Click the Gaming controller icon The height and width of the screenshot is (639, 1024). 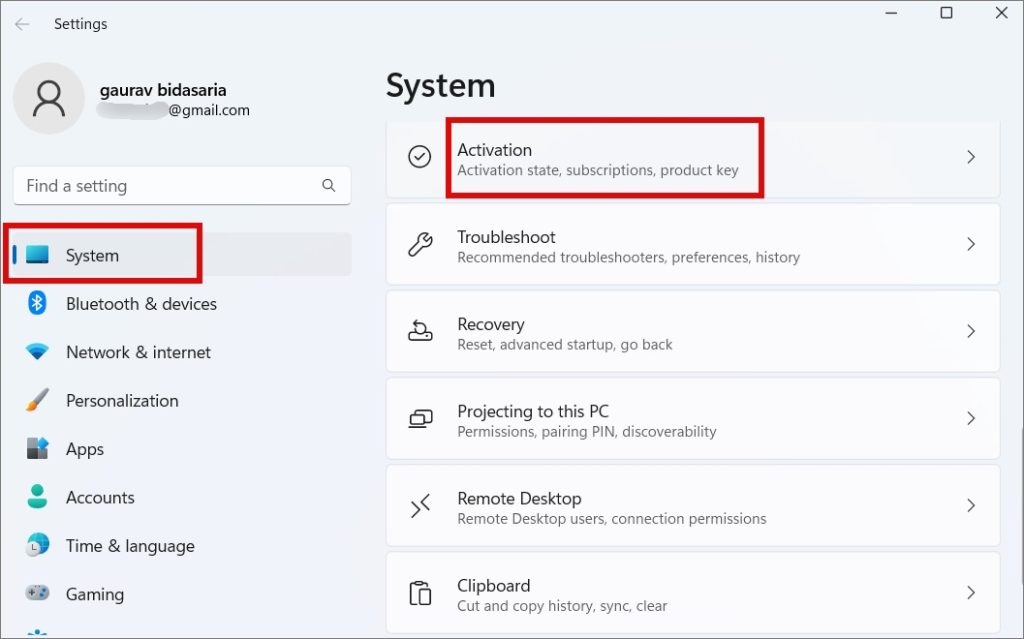pyautogui.click(x=37, y=593)
